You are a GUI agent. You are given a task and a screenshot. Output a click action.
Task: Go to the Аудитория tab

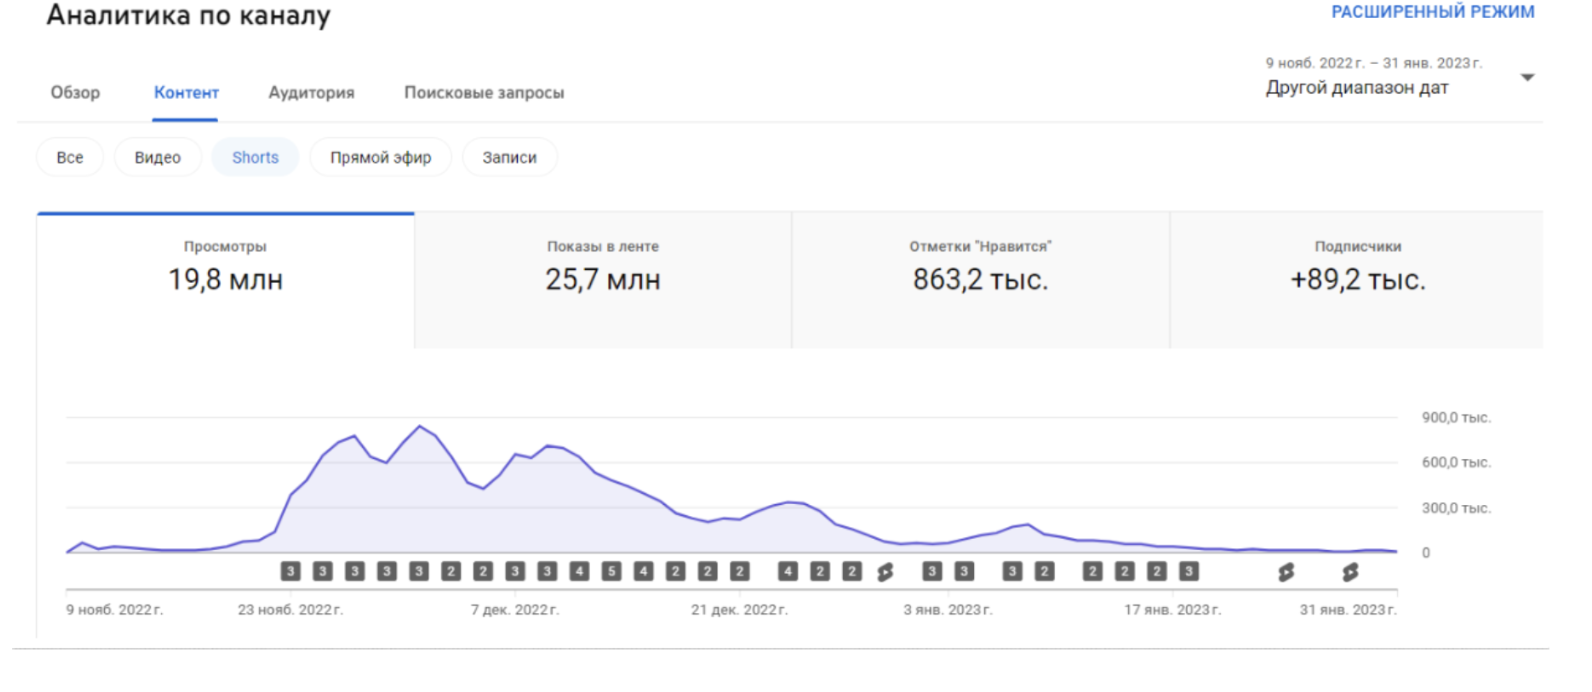311,92
